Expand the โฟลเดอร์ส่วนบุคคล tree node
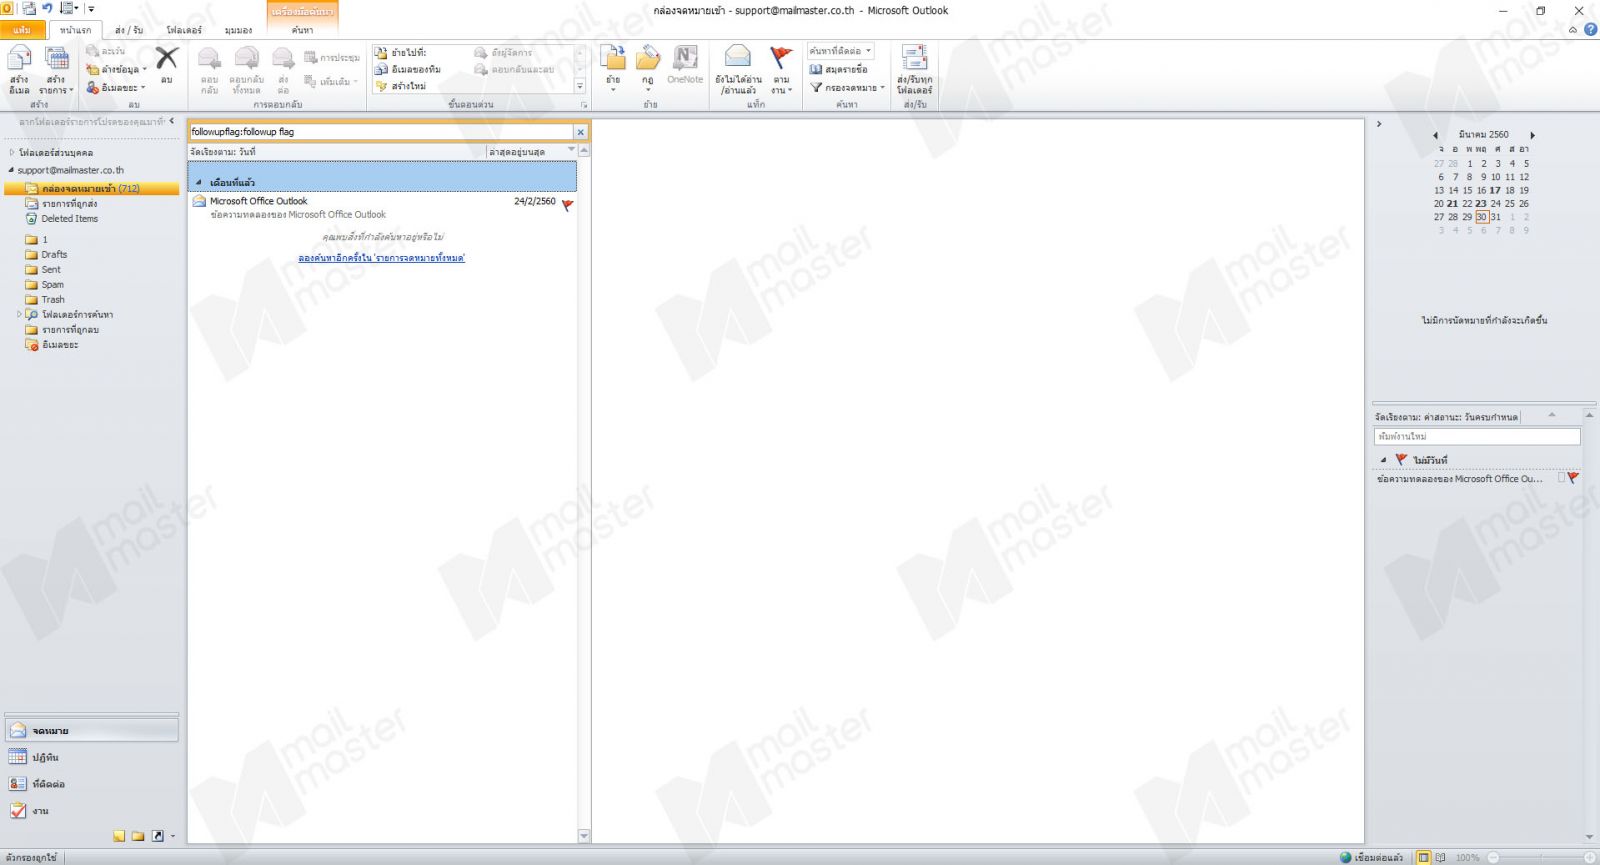Viewport: 1600px width, 865px height. 12,153
